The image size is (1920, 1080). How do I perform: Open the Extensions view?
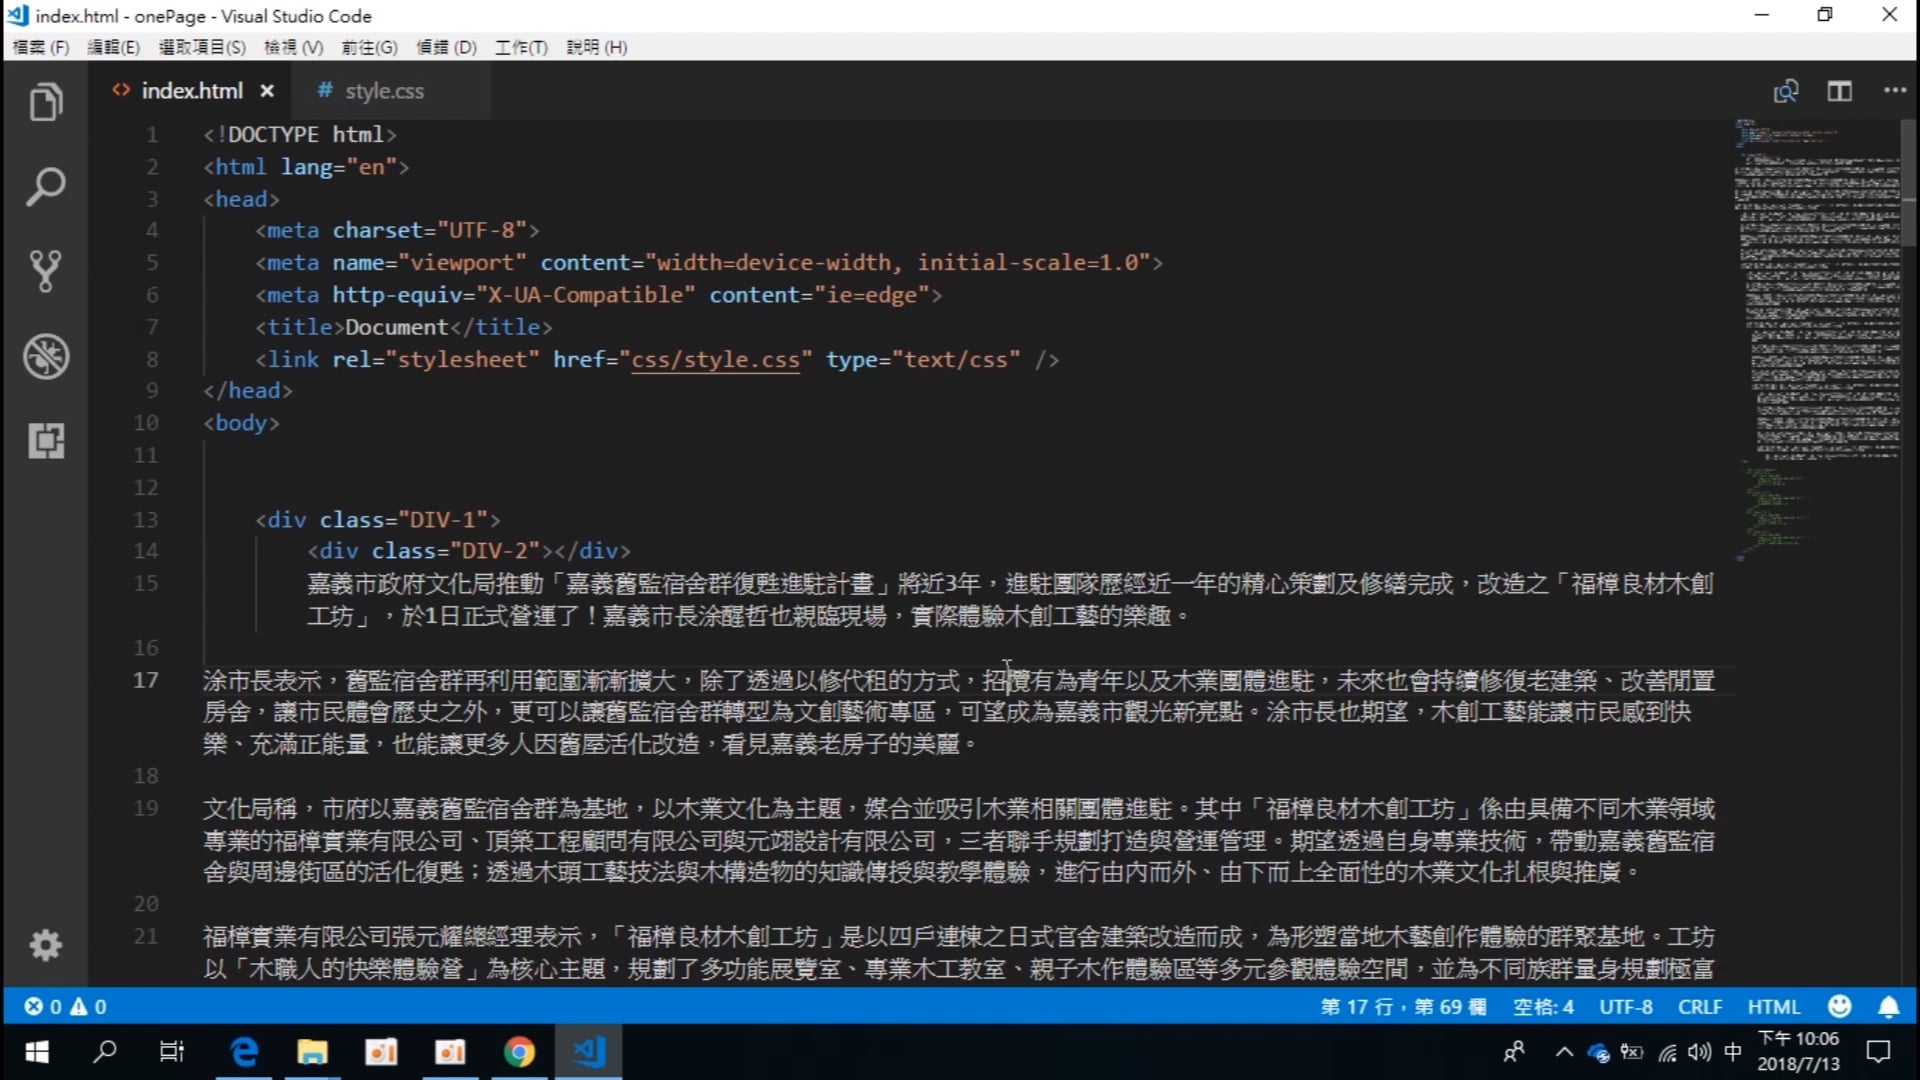pyautogui.click(x=45, y=440)
